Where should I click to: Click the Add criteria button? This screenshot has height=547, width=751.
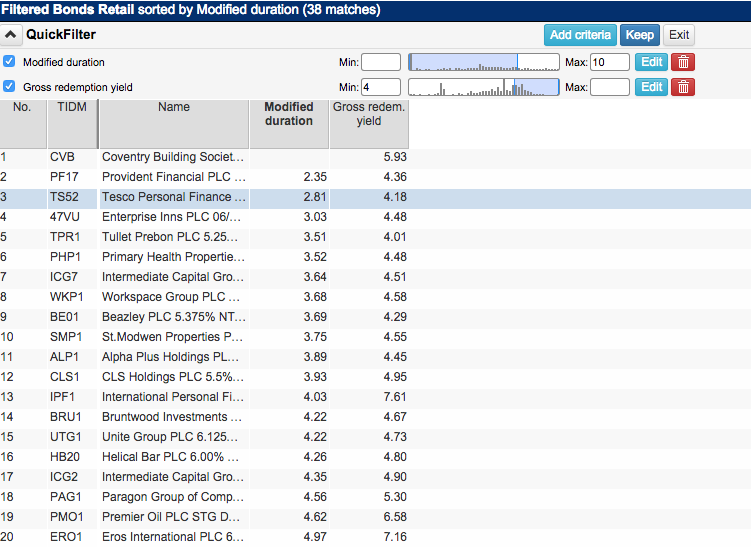click(x=580, y=35)
